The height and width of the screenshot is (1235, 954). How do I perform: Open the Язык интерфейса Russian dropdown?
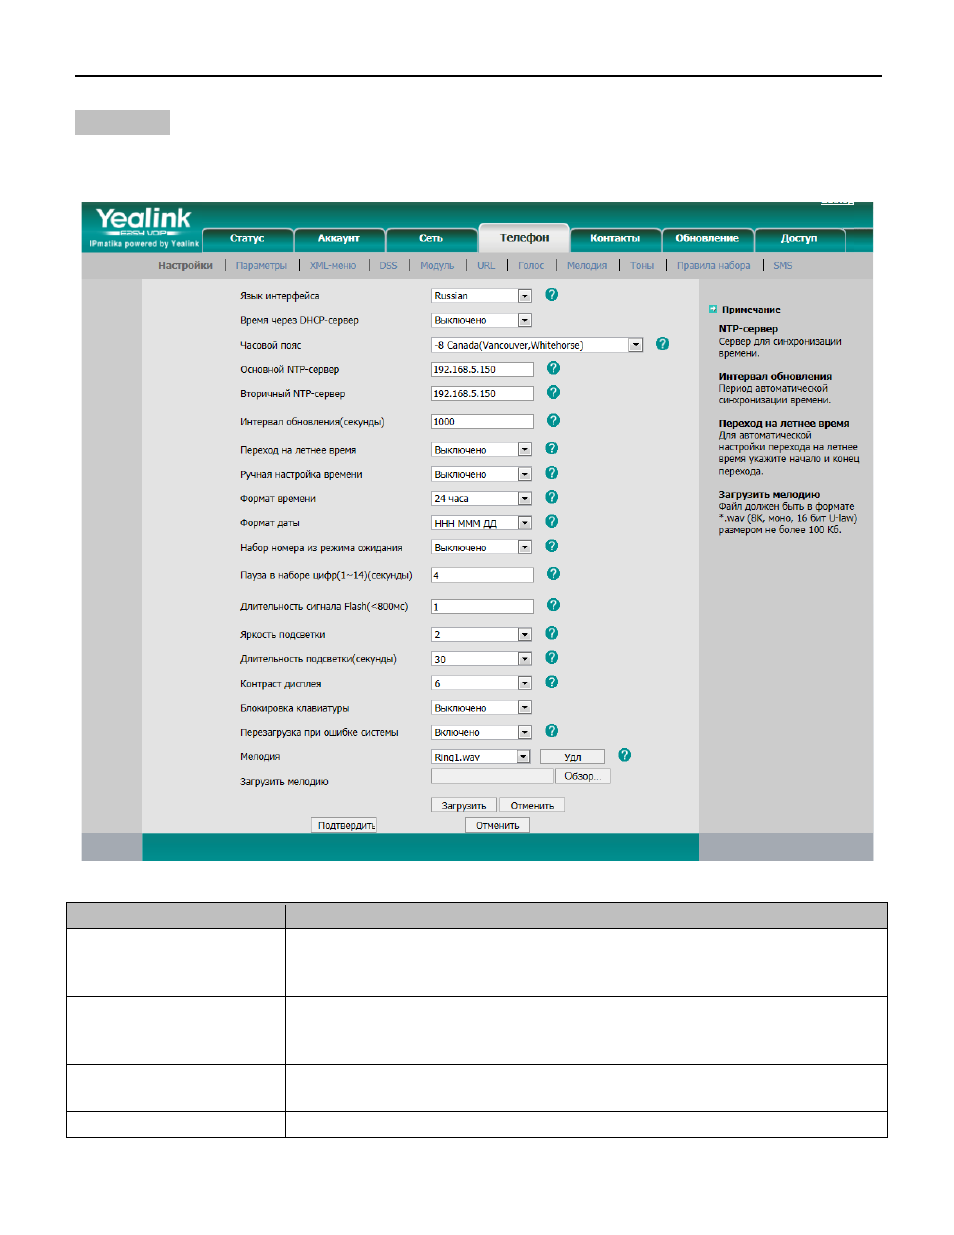pyautogui.click(x=481, y=296)
